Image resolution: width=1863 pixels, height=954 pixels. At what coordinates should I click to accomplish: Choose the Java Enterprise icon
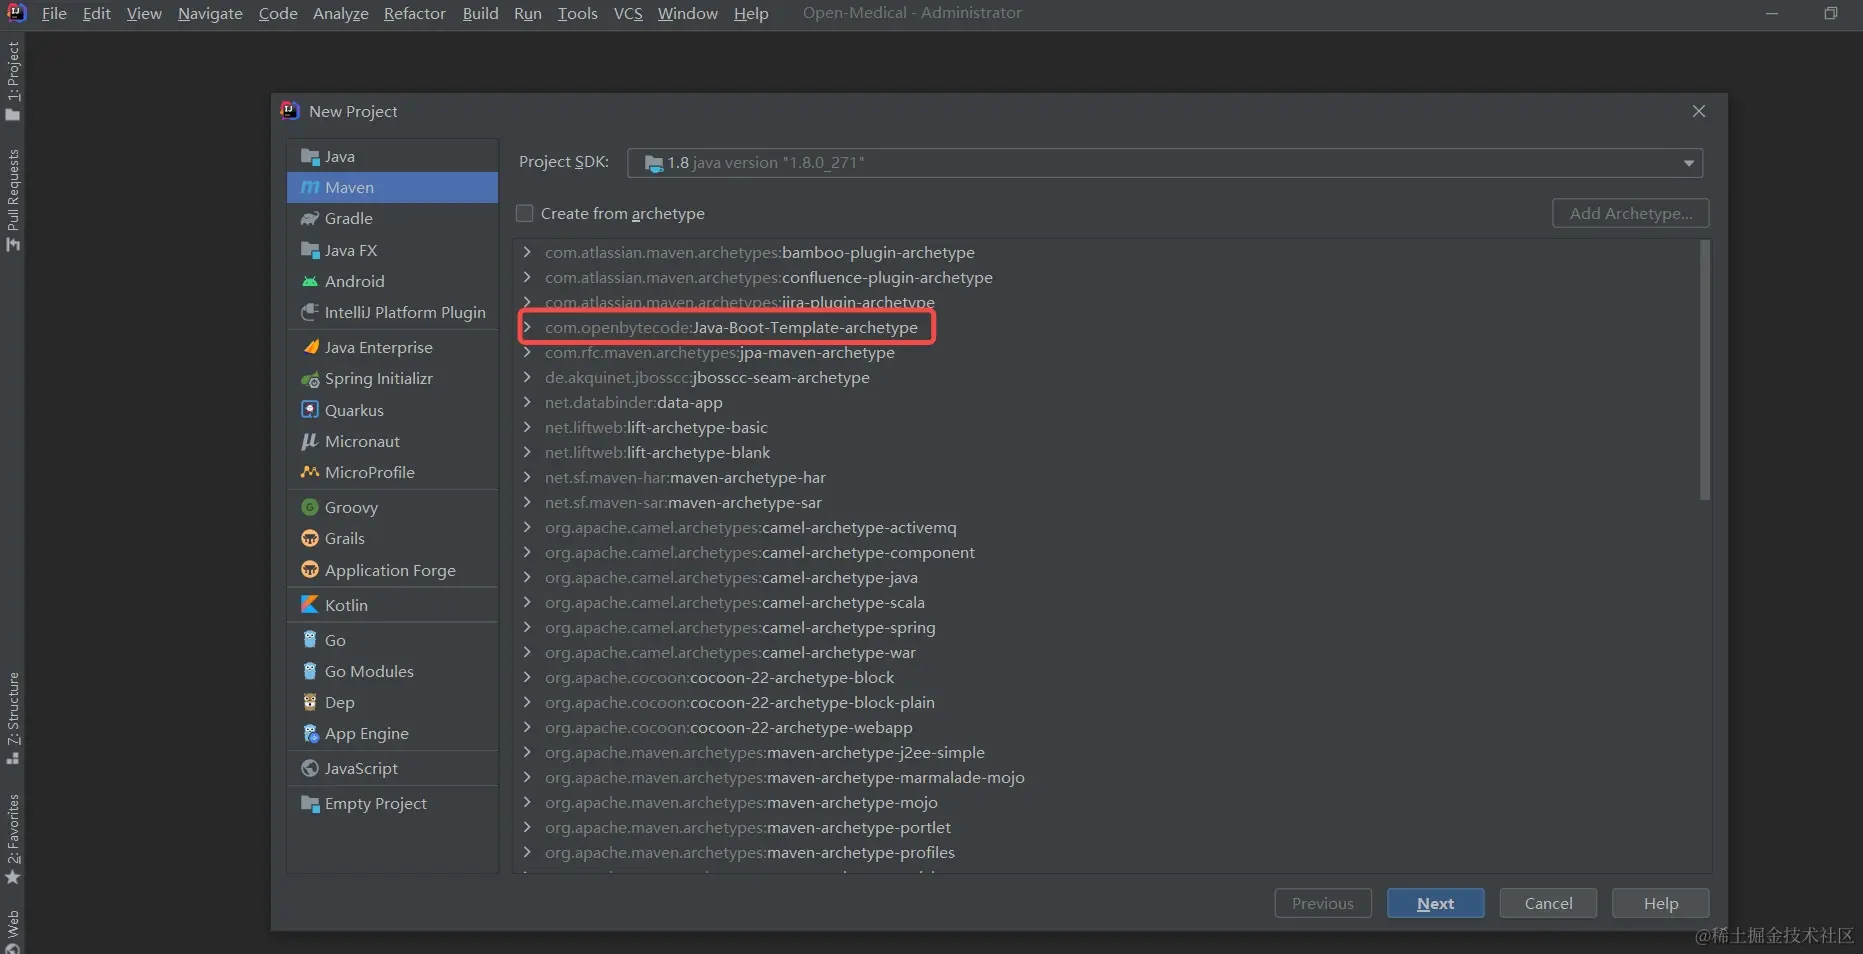click(310, 348)
